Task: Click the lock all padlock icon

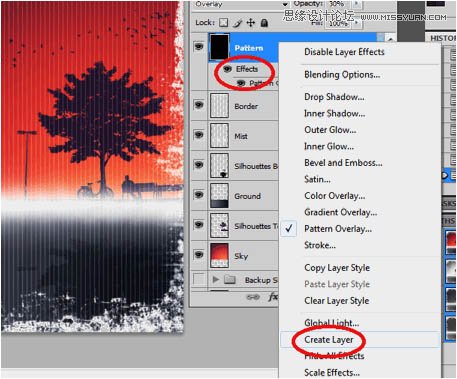Action: (264, 23)
